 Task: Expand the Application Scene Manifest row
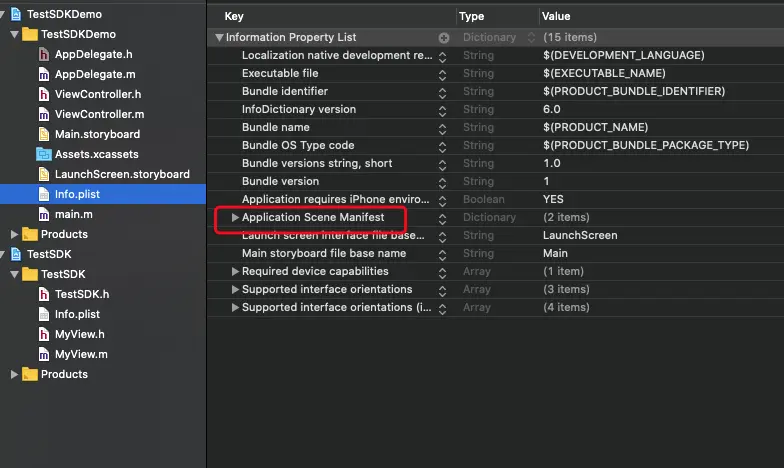(x=235, y=217)
